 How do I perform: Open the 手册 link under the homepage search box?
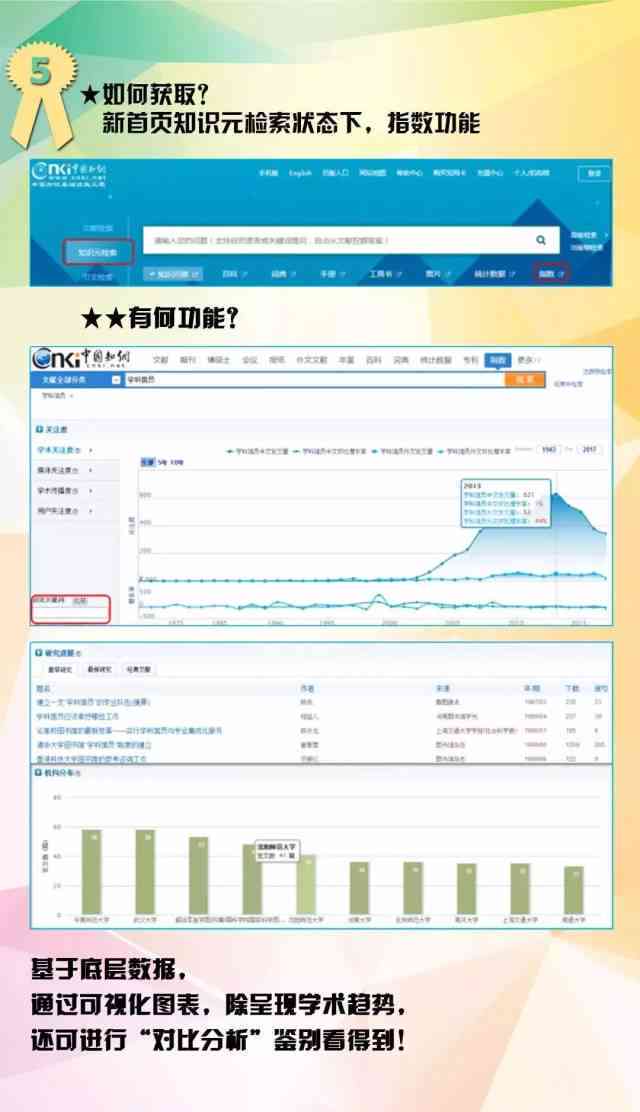pos(332,274)
